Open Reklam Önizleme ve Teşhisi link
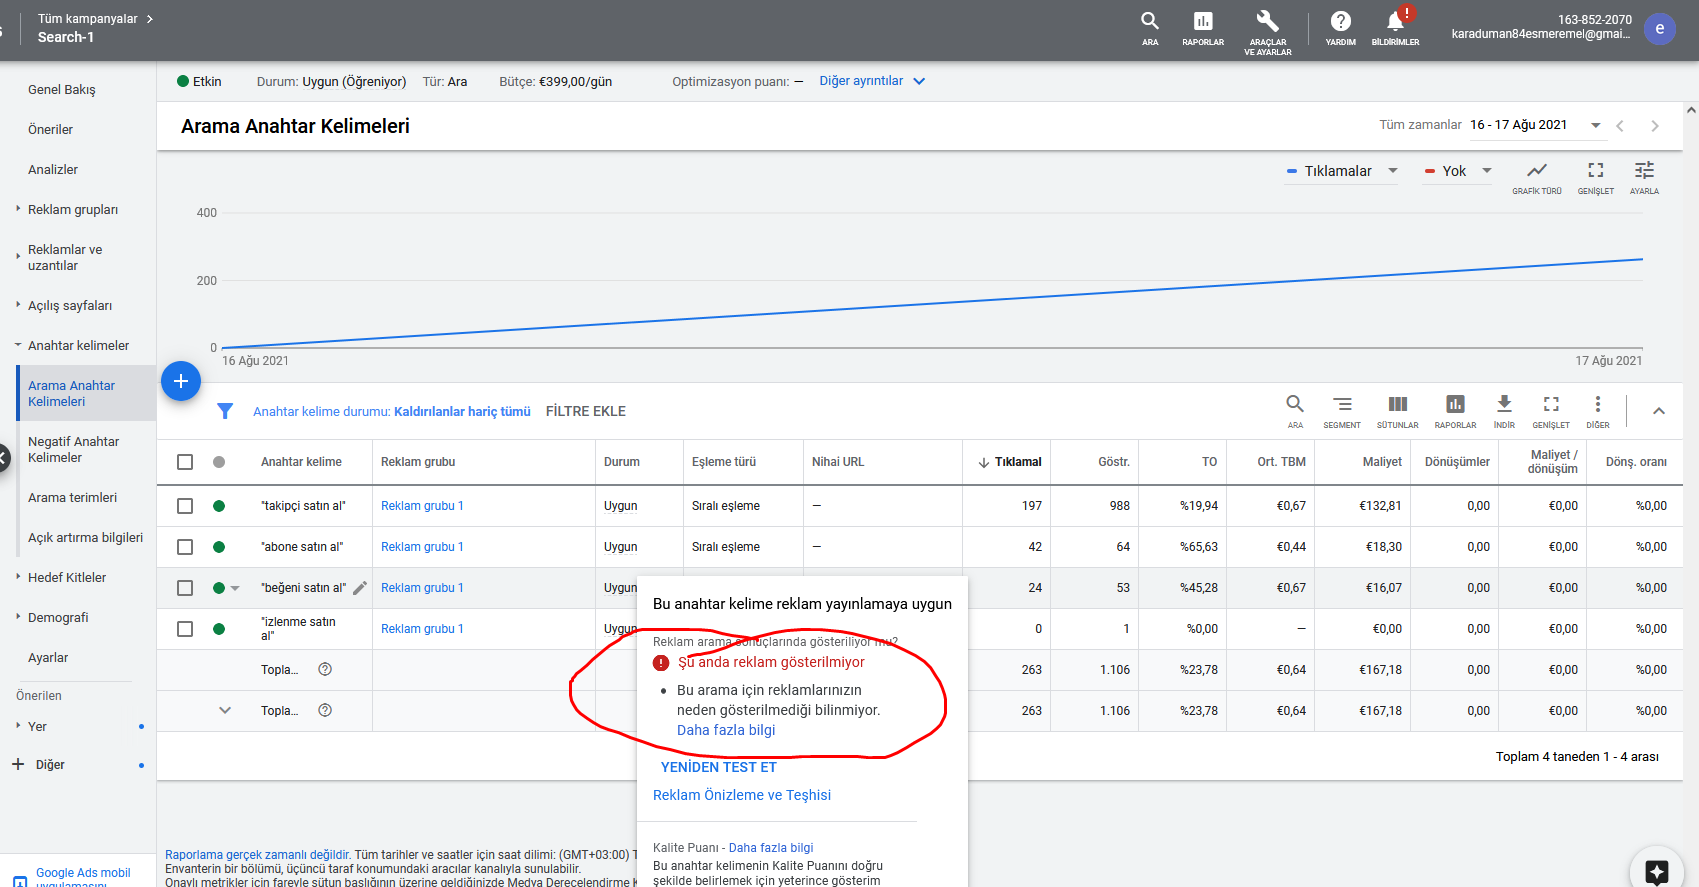 pos(742,795)
